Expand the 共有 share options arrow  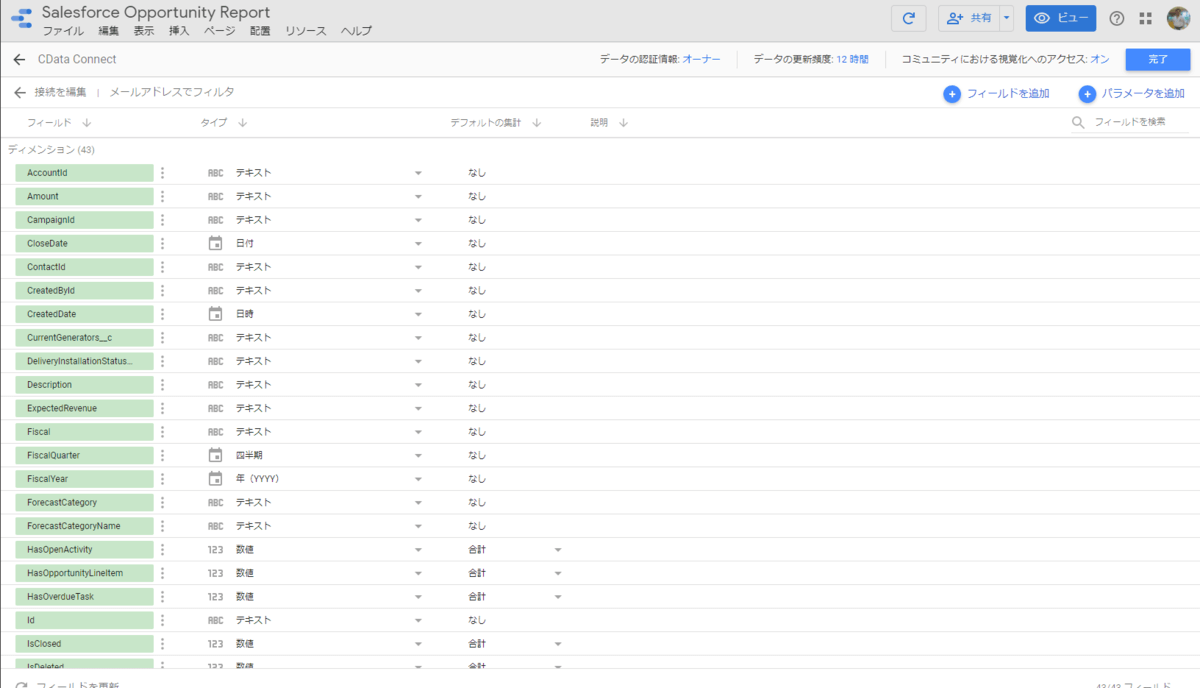tap(1006, 18)
